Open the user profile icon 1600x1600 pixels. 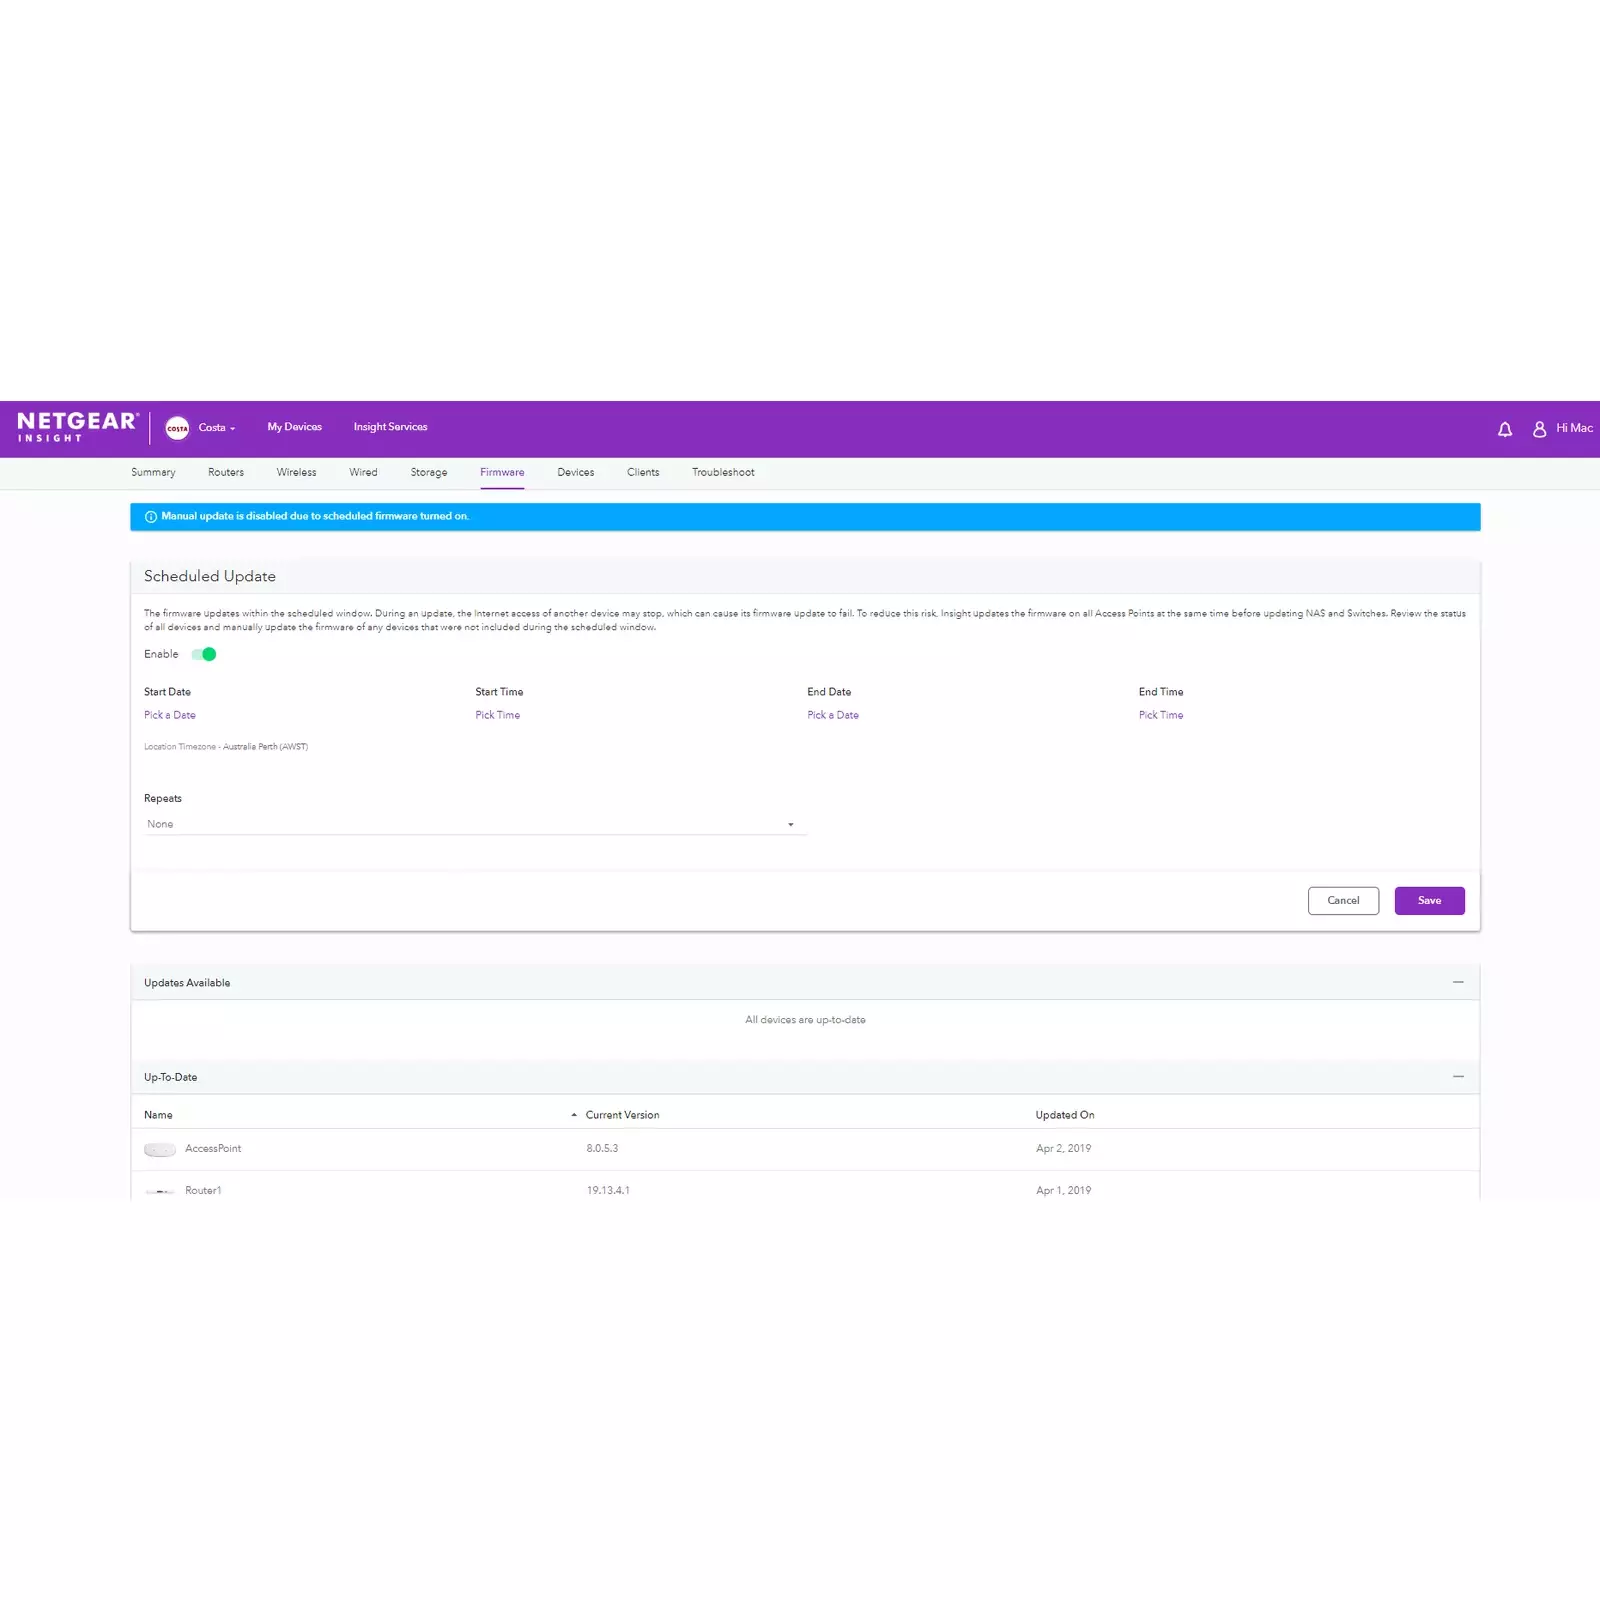1540,429
